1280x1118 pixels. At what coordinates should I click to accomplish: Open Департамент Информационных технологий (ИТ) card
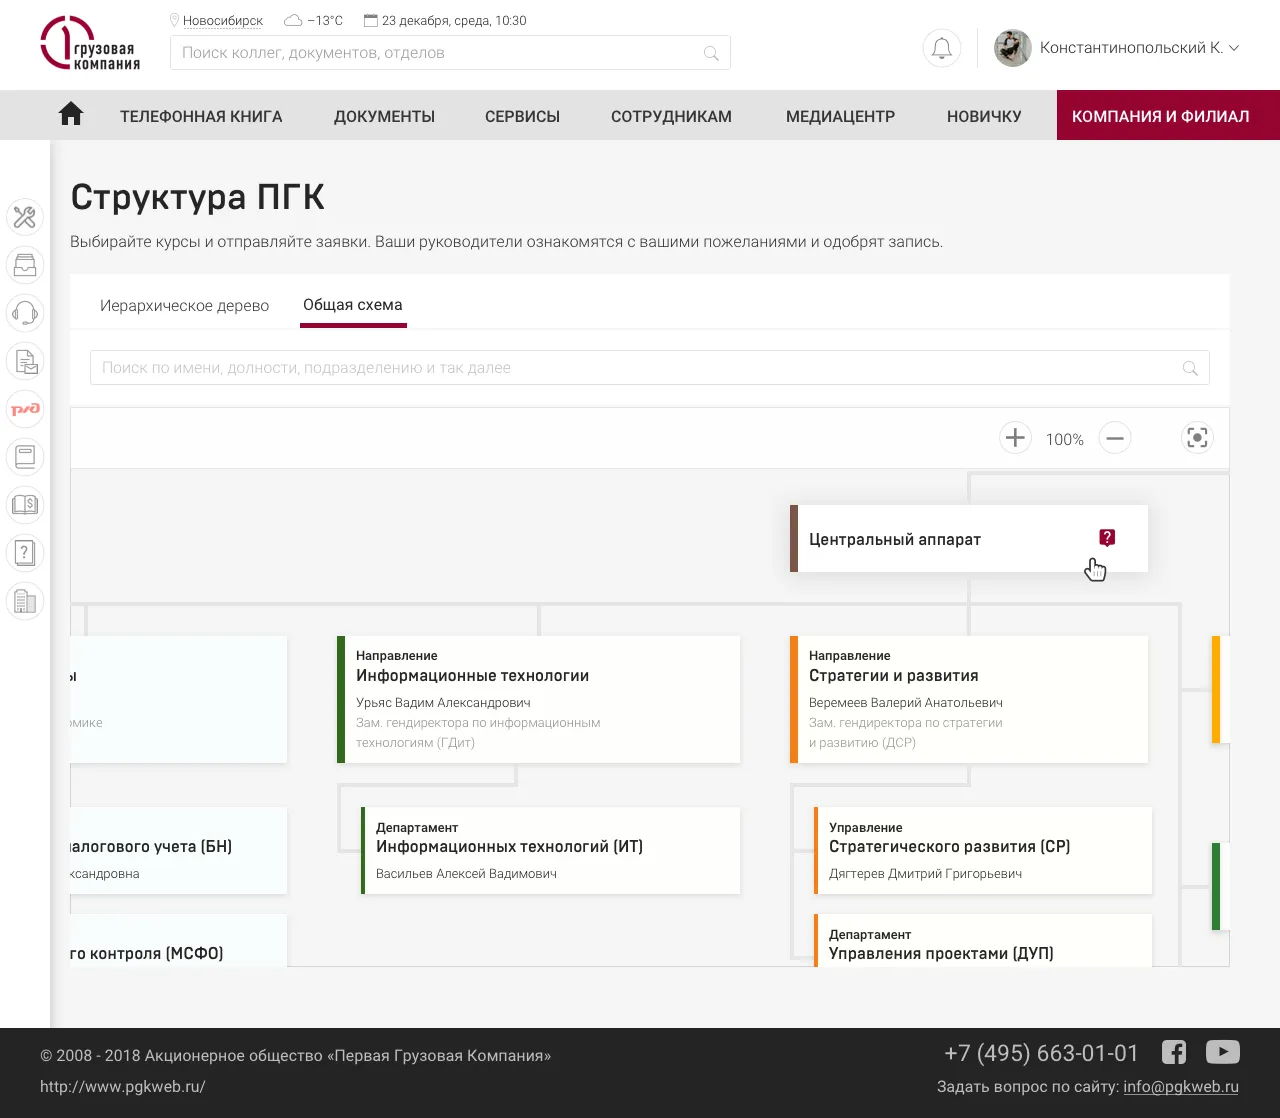pyautogui.click(x=550, y=851)
